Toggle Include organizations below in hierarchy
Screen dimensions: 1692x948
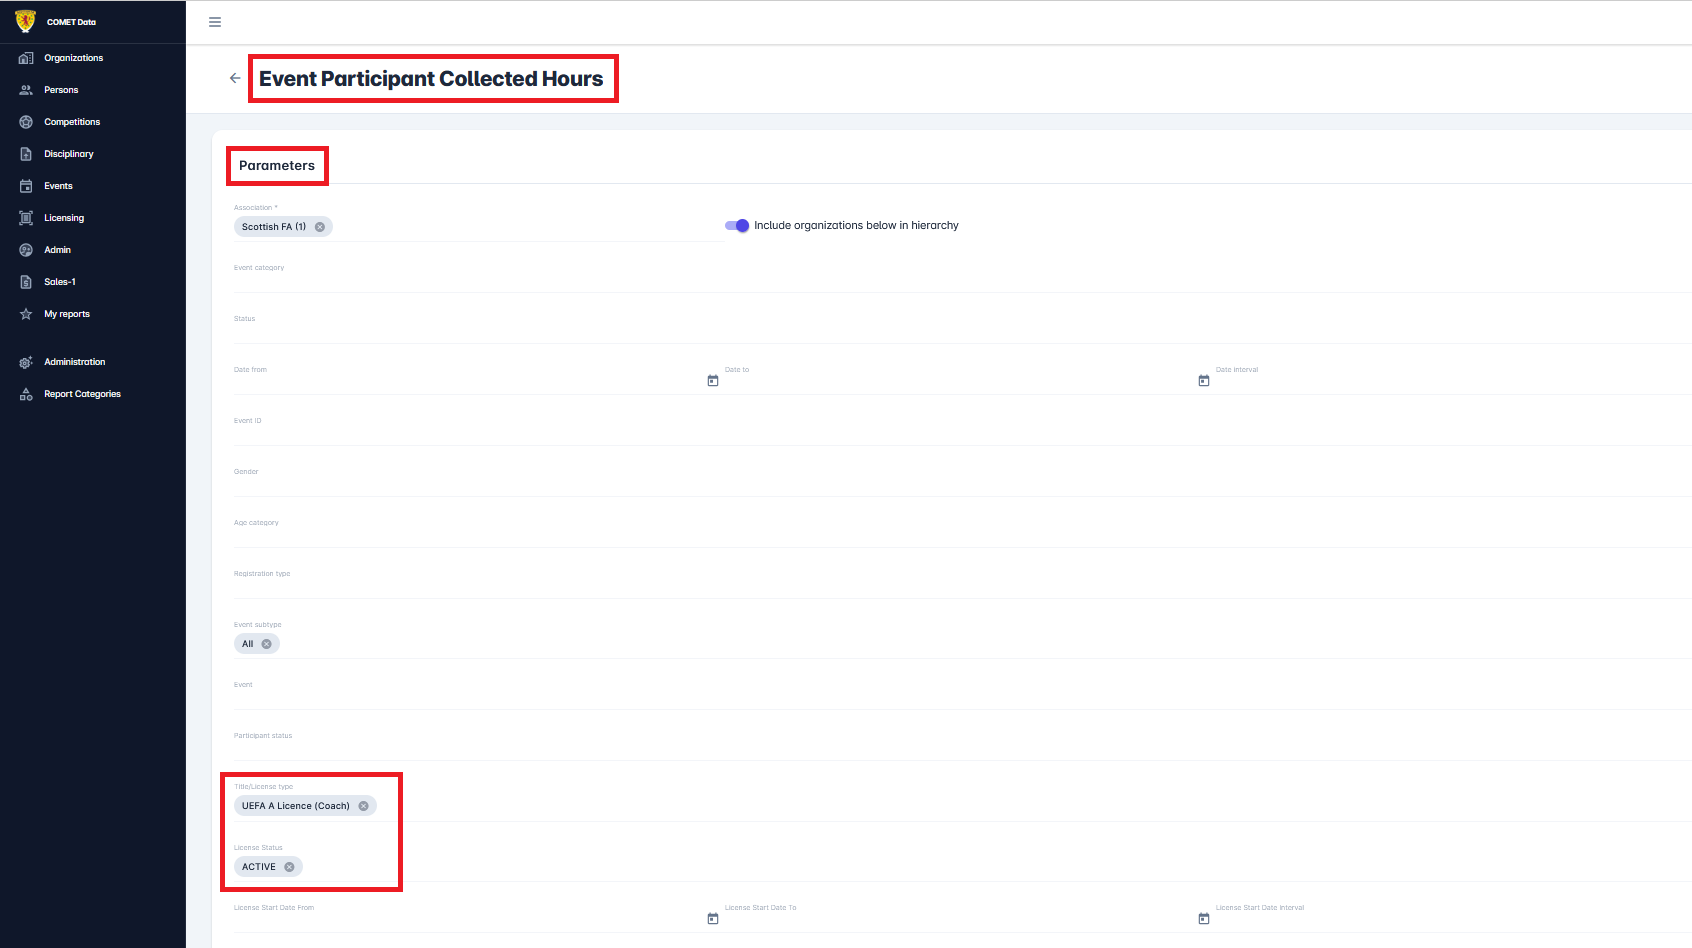(x=738, y=226)
